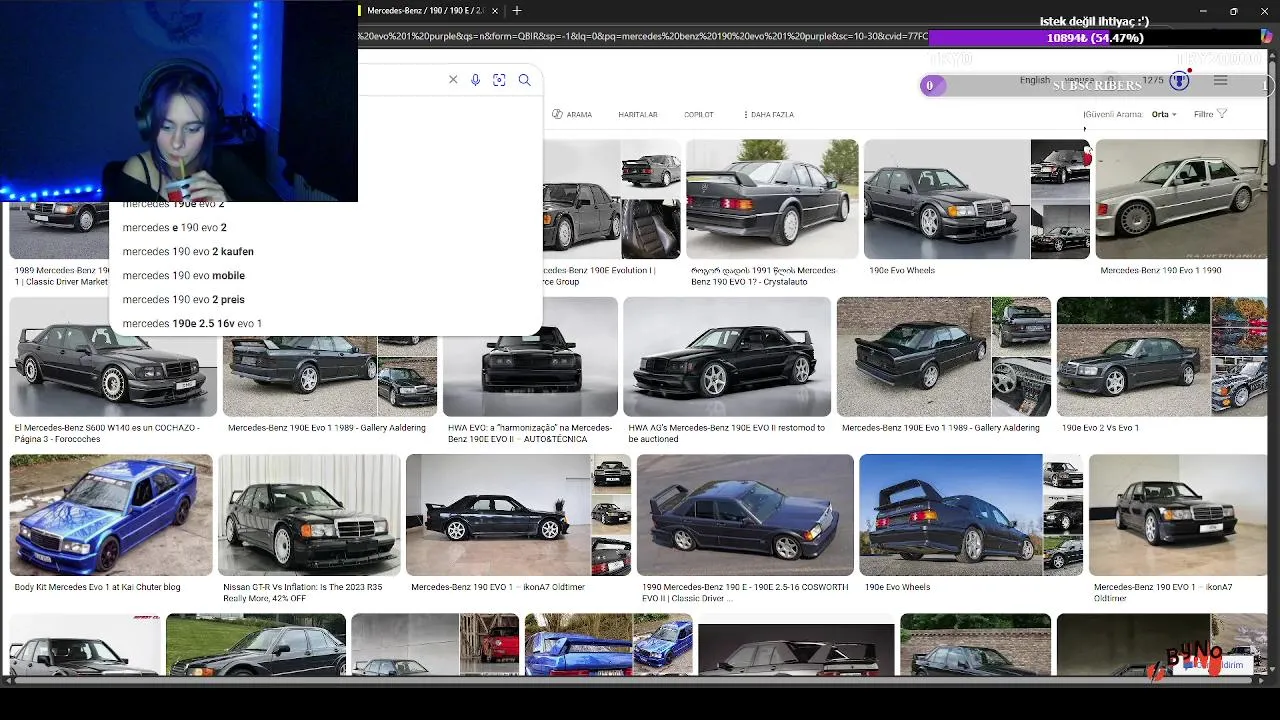This screenshot has width=1280, height=720.
Task: Click 'Nissan GT-R Vs Inflation' caption link
Action: 302,592
